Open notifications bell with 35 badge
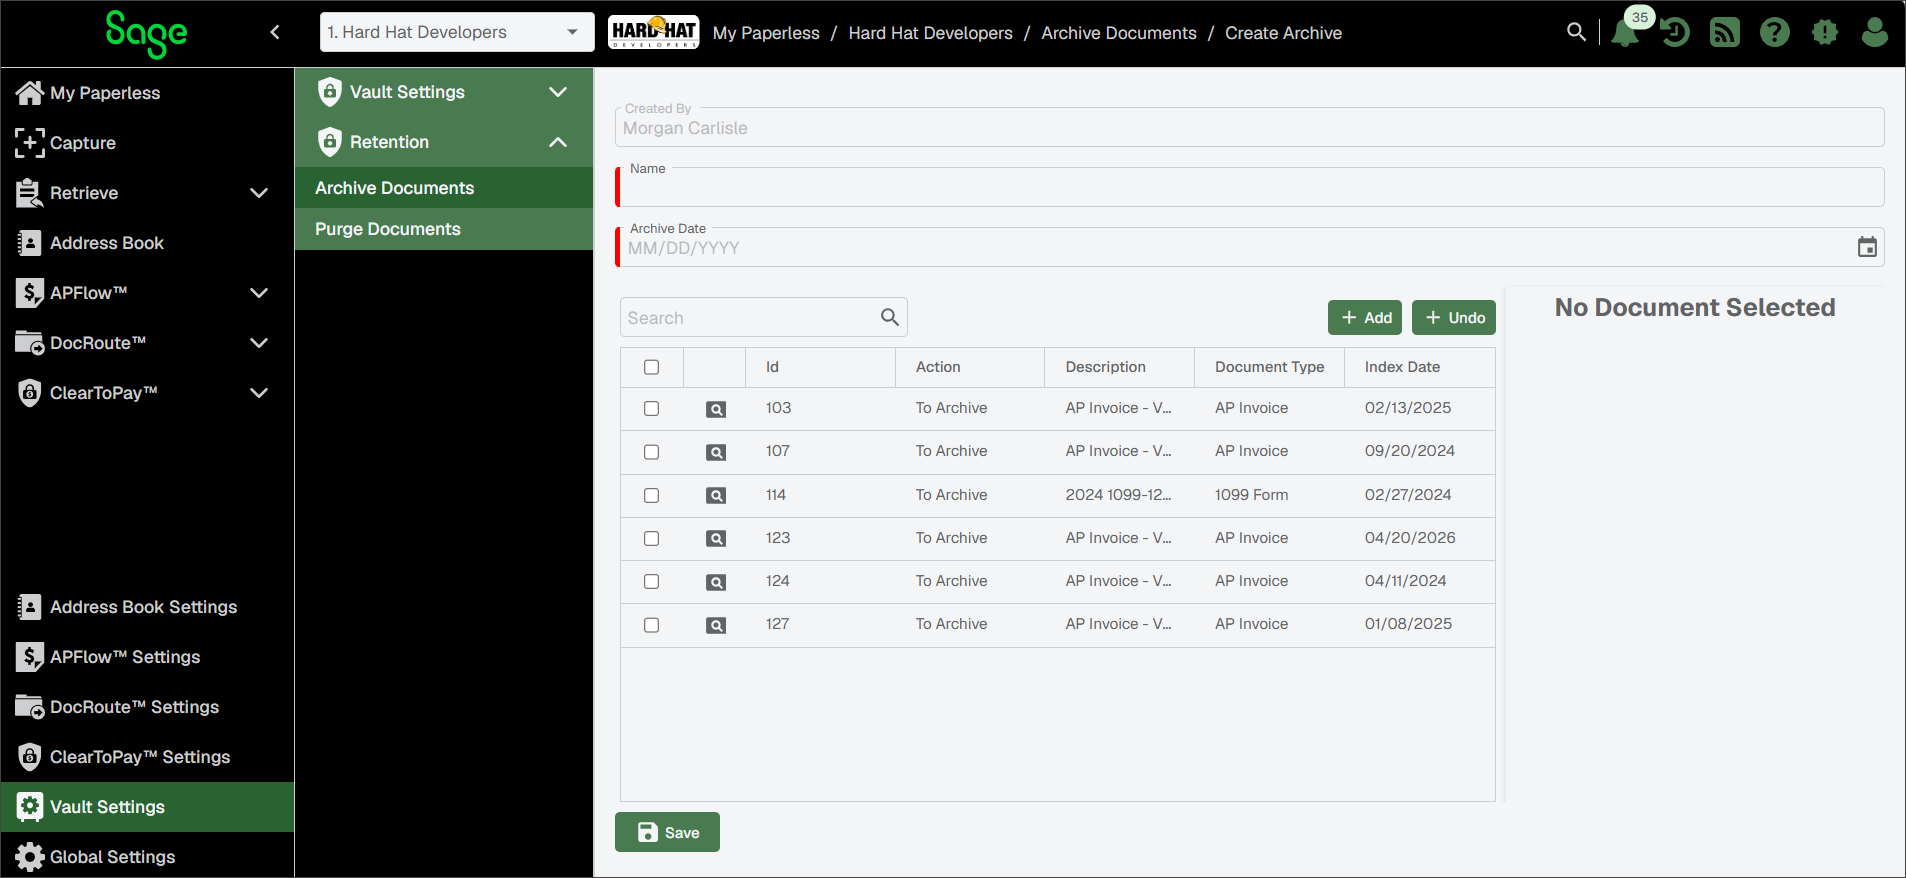The height and width of the screenshot is (878, 1906). [x=1627, y=30]
